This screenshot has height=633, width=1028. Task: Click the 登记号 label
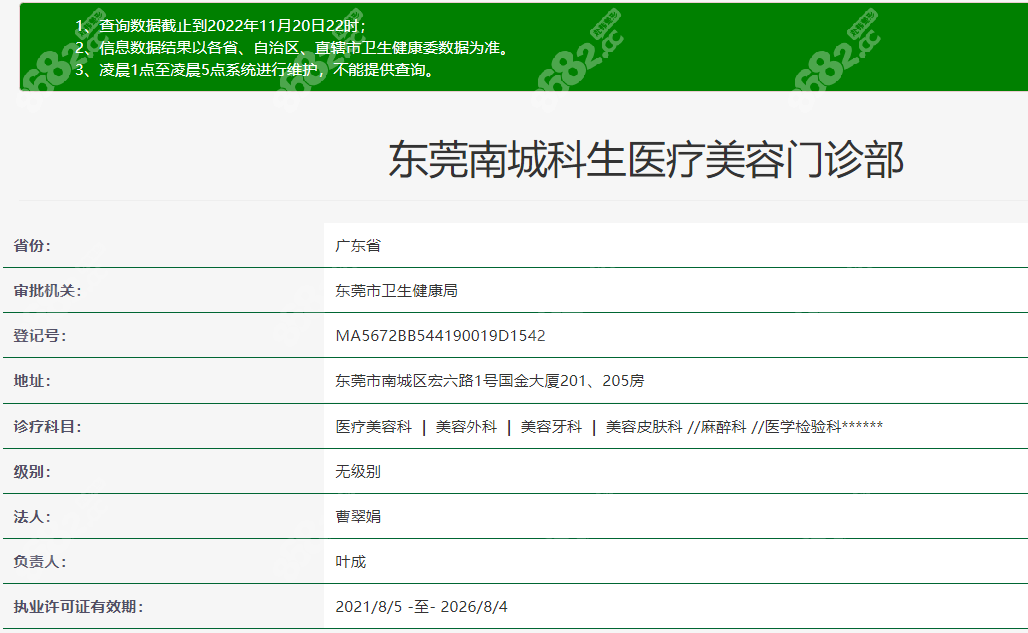coord(39,336)
